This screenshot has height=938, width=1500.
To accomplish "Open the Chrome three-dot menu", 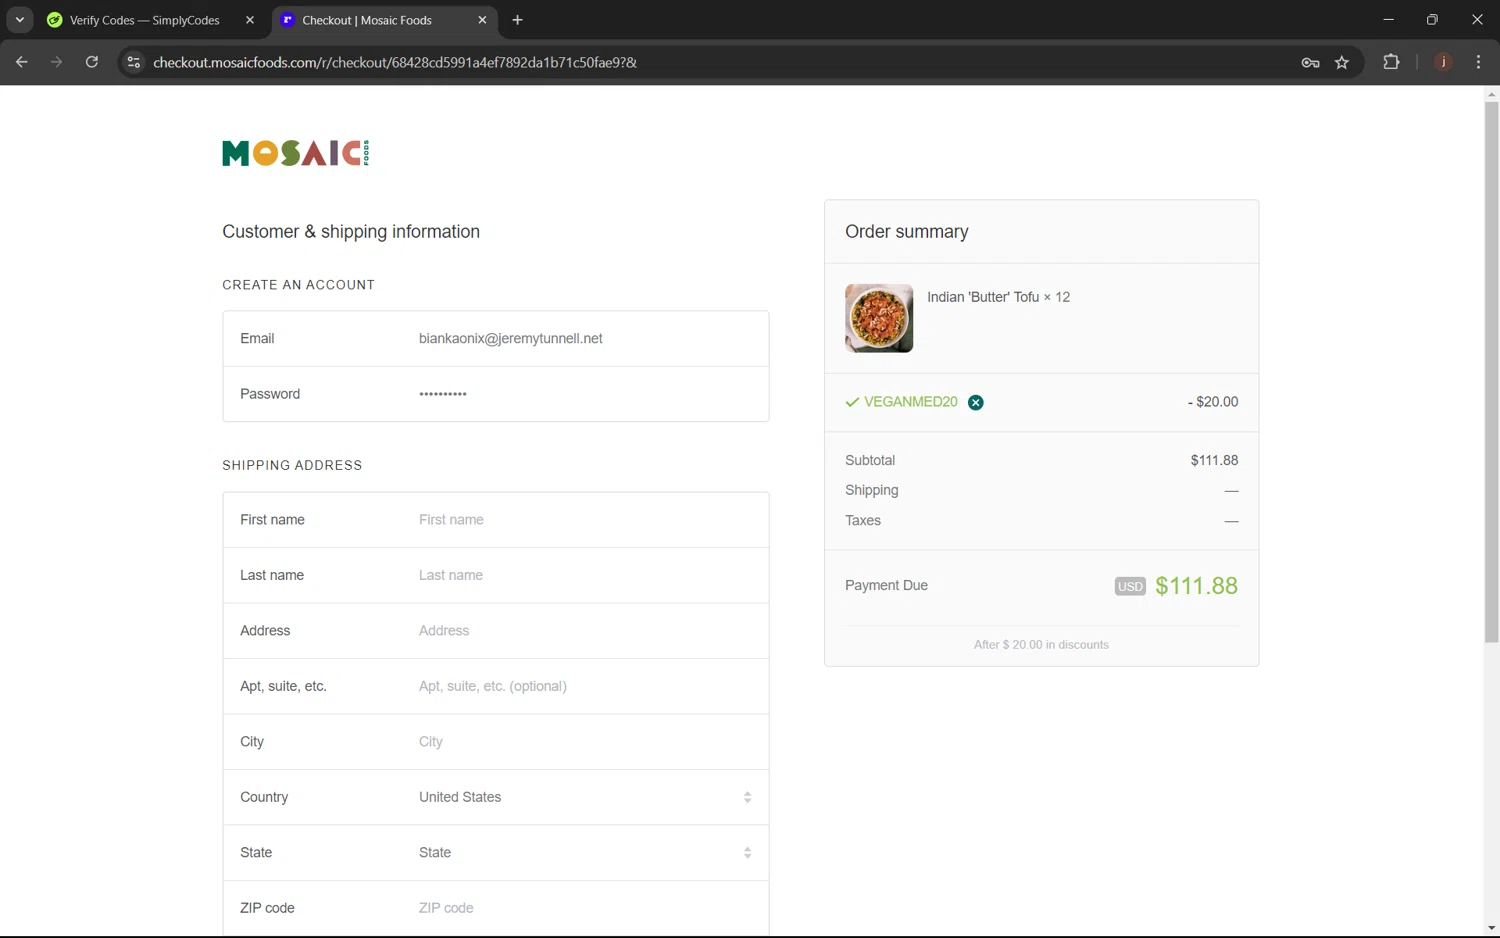I will (1478, 62).
